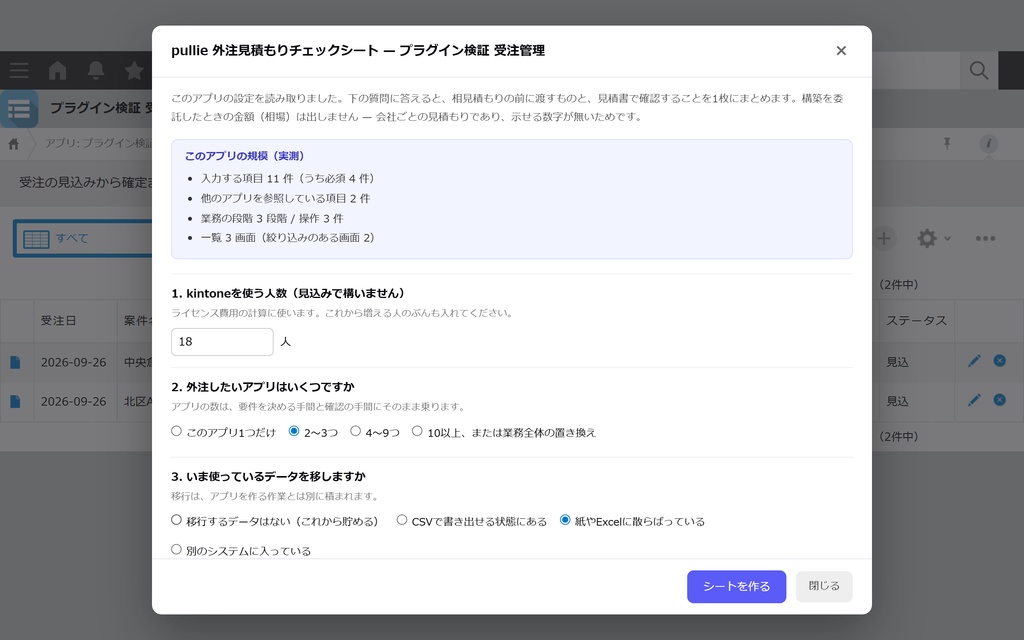Viewport: 1024px width, 640px height.
Task: Click the app list icon beside プラグイン検証
Action: pyautogui.click(x=19, y=109)
